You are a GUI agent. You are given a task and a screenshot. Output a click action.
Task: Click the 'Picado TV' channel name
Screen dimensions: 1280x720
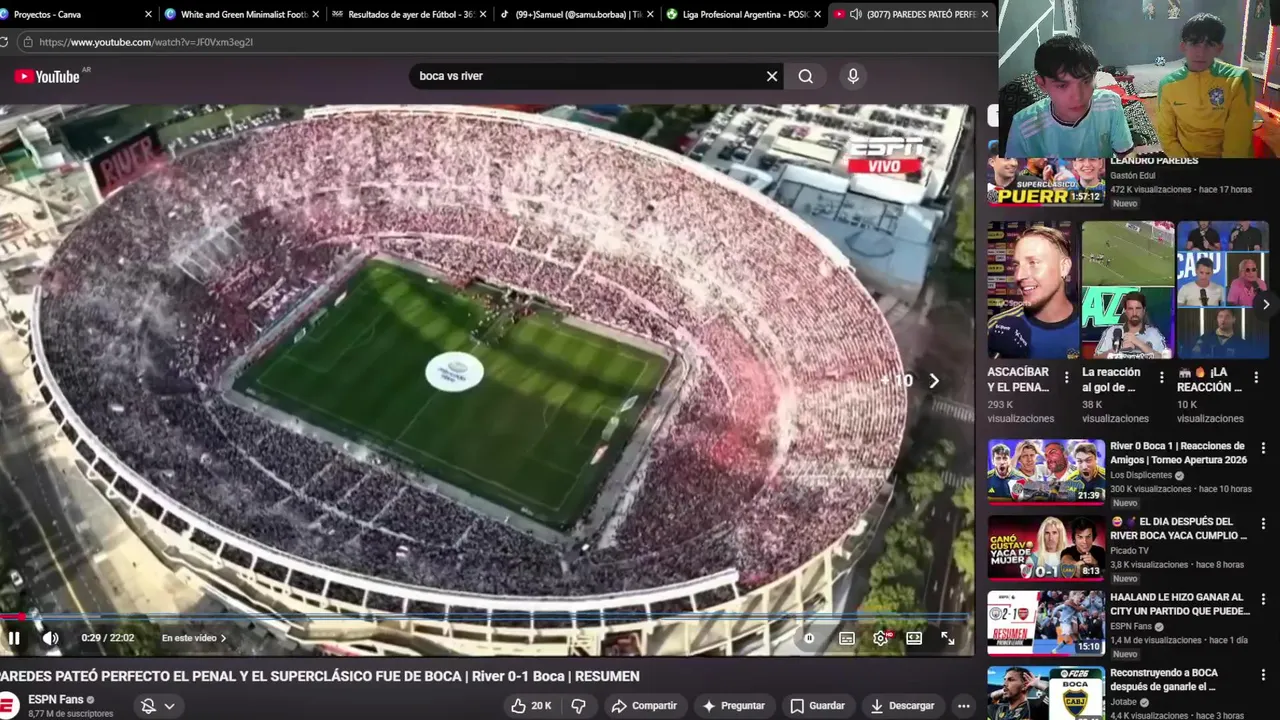pyautogui.click(x=1129, y=551)
